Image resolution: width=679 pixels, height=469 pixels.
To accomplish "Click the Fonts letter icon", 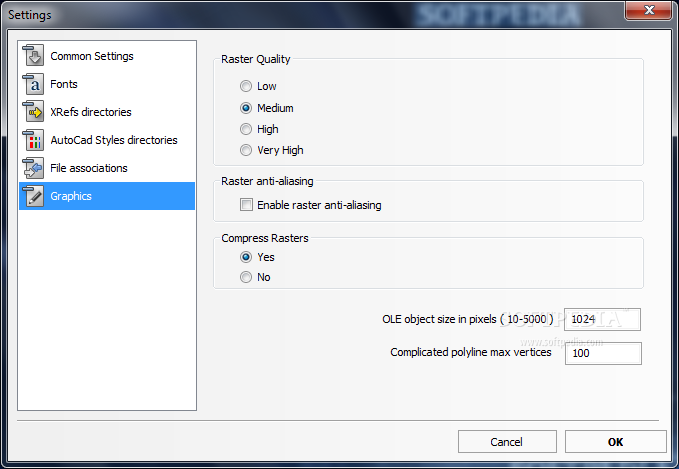I will click(33, 84).
